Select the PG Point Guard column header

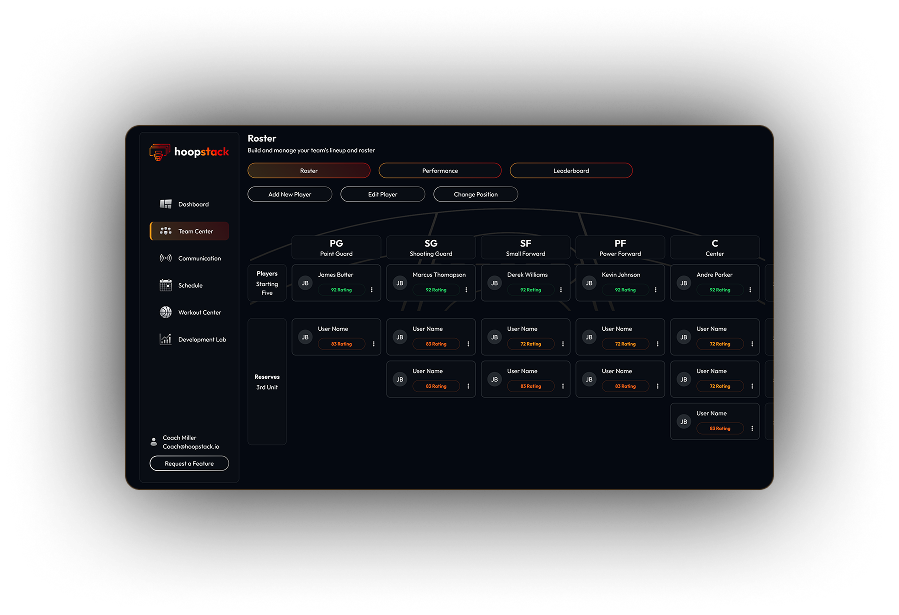(x=336, y=247)
